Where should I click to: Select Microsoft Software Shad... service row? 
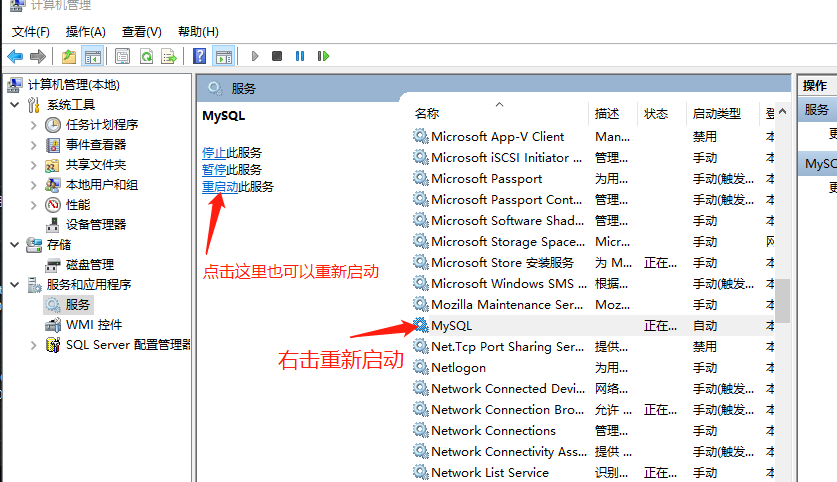click(593, 220)
